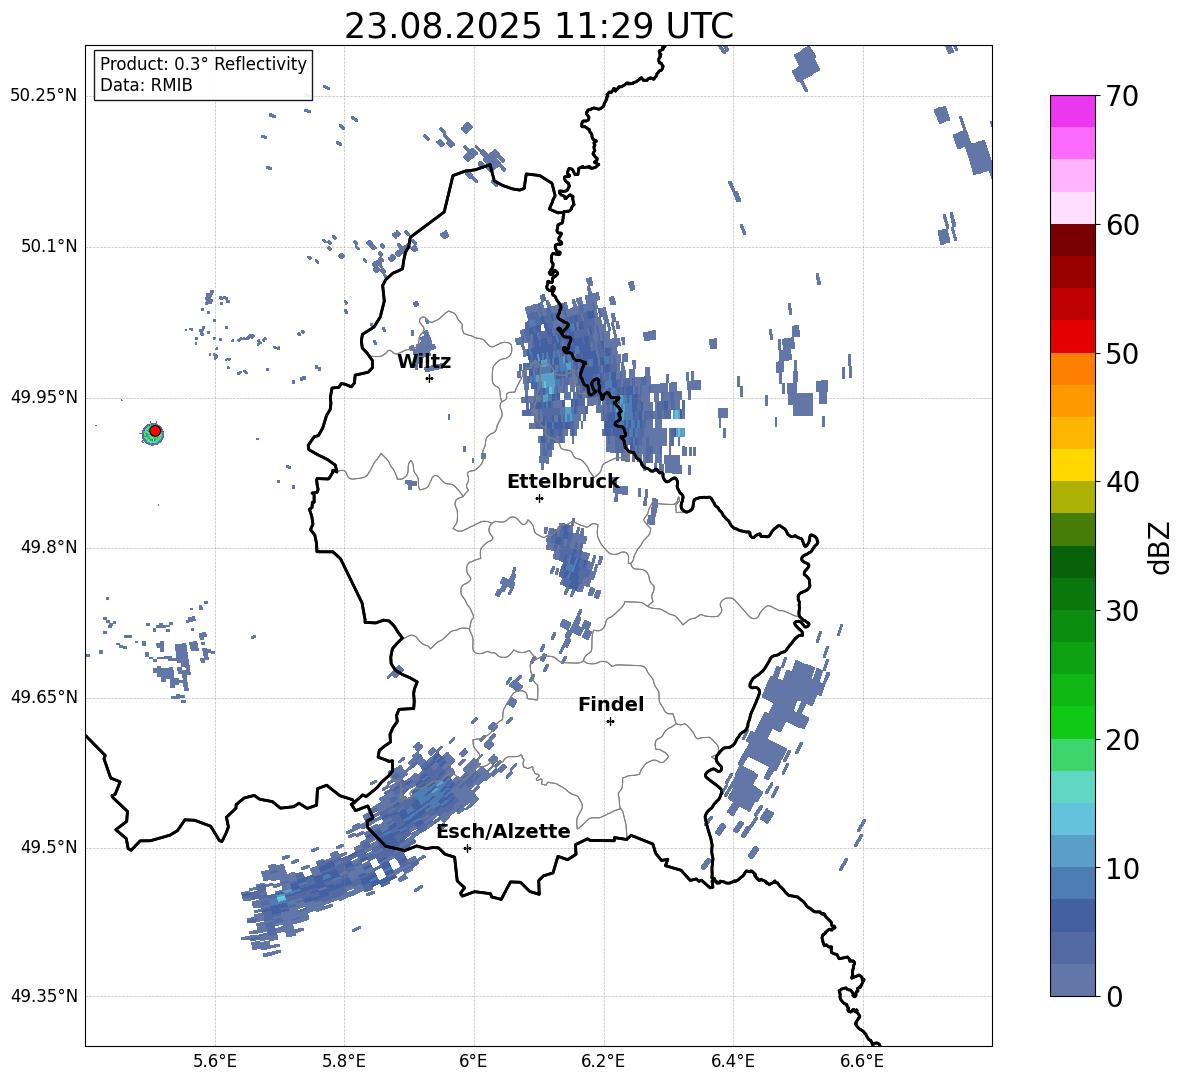Viewport: 1184px width, 1081px height.
Task: Click the 49.65°N latitude label
Action: coord(44,696)
